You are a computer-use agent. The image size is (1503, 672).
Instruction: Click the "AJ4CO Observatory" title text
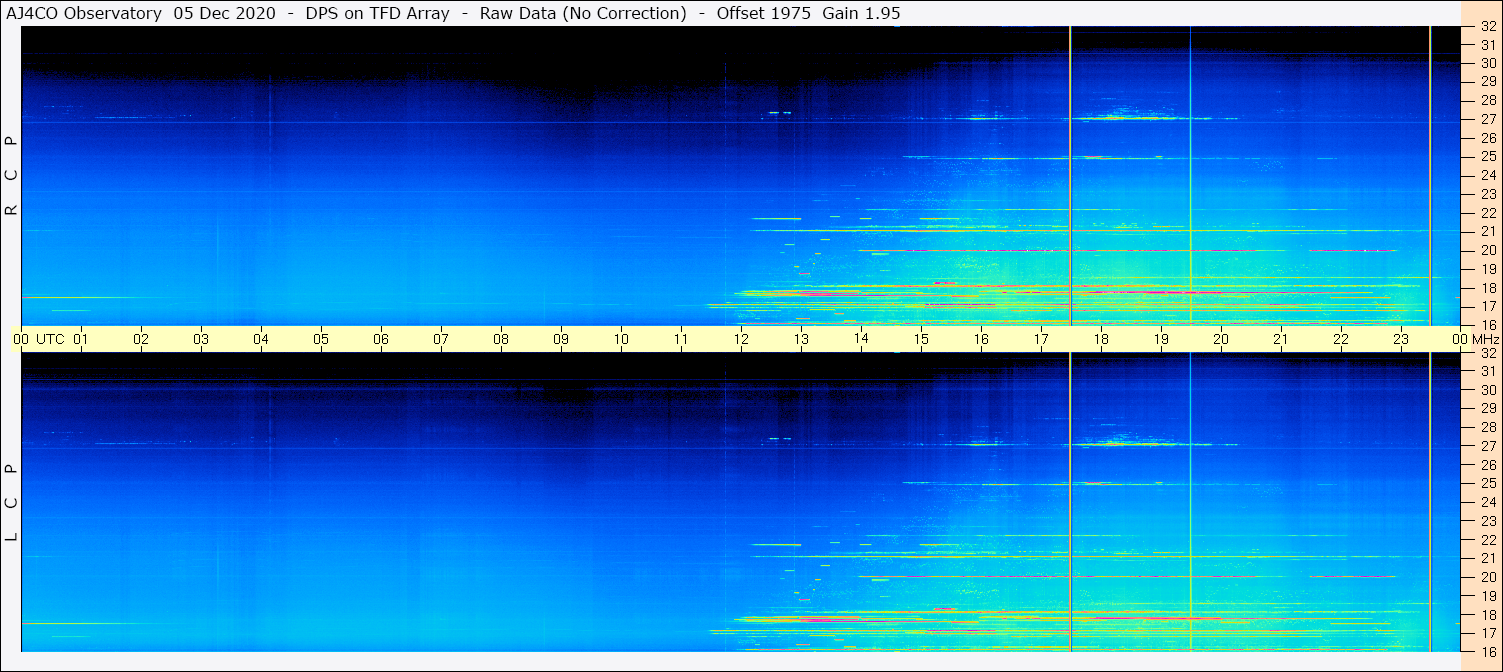84,14
